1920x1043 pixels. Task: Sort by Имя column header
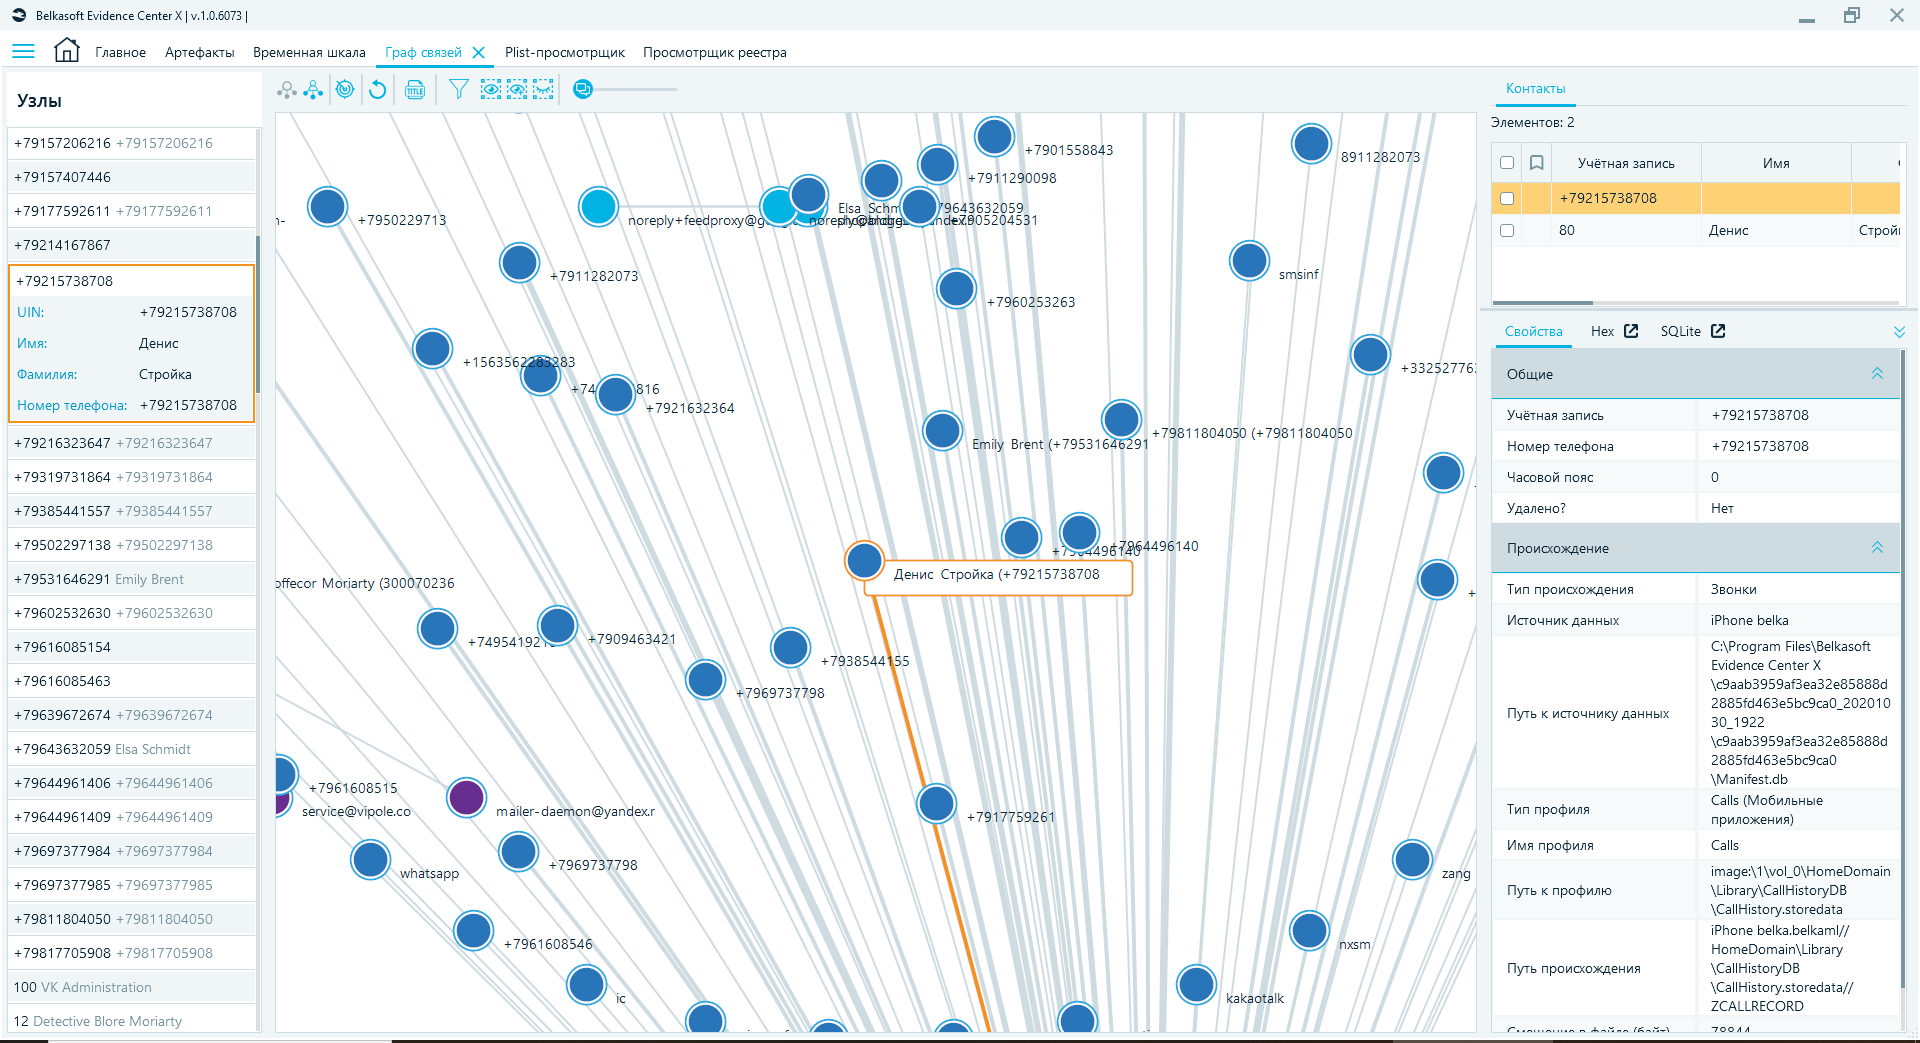(1776, 163)
